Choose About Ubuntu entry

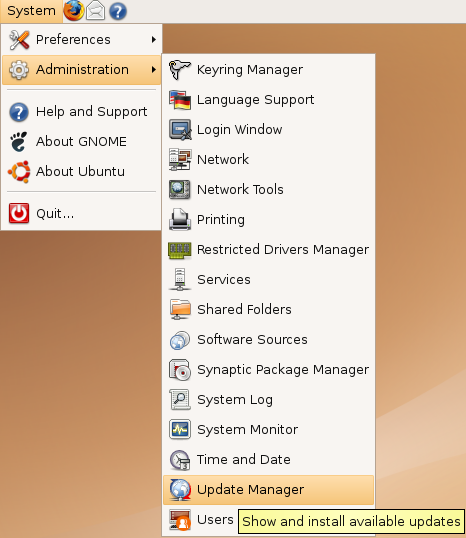tap(81, 172)
